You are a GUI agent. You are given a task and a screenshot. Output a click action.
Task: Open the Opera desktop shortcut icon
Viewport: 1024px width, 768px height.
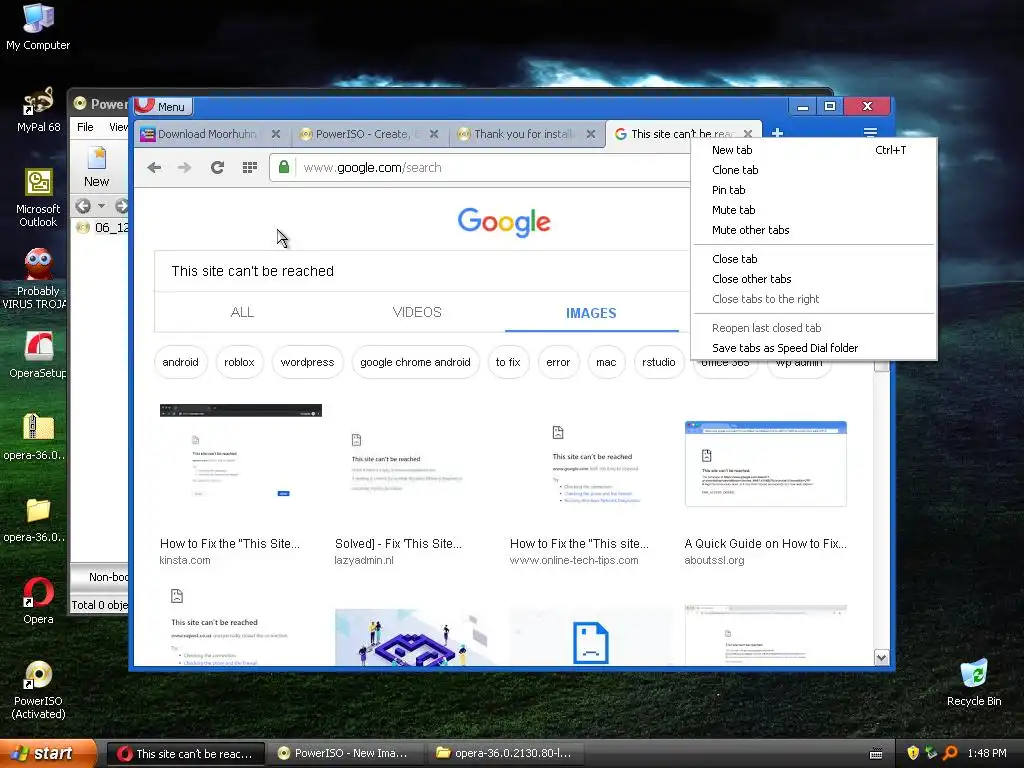point(39,601)
